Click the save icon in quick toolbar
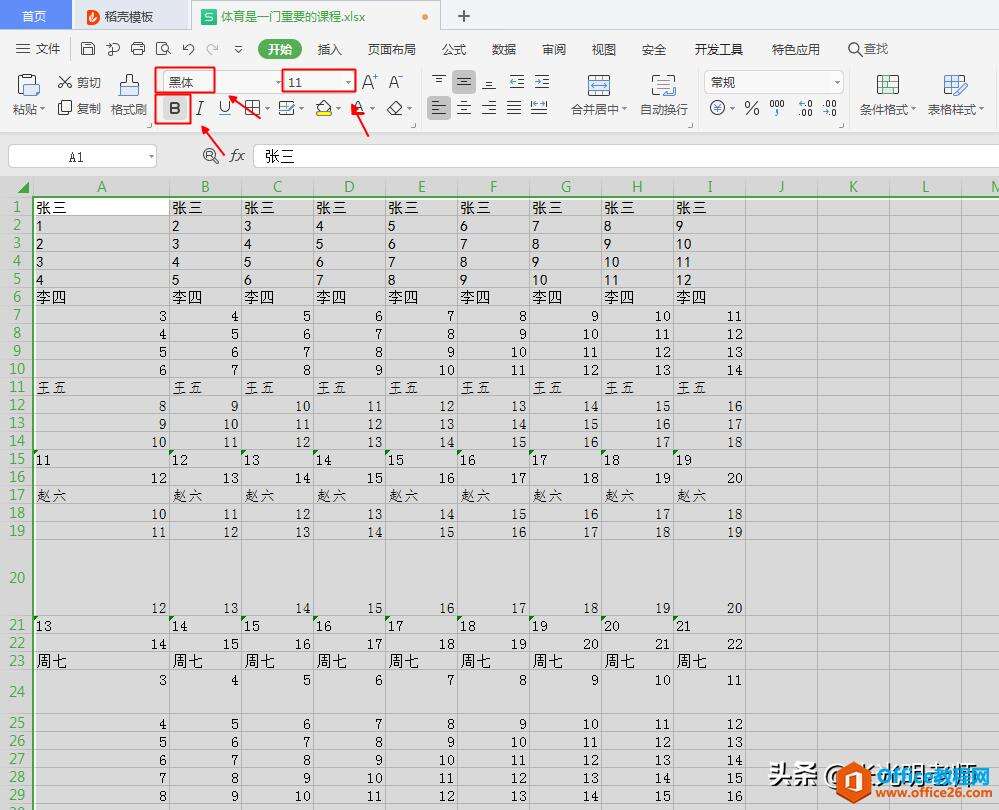The image size is (999, 810). 88,49
